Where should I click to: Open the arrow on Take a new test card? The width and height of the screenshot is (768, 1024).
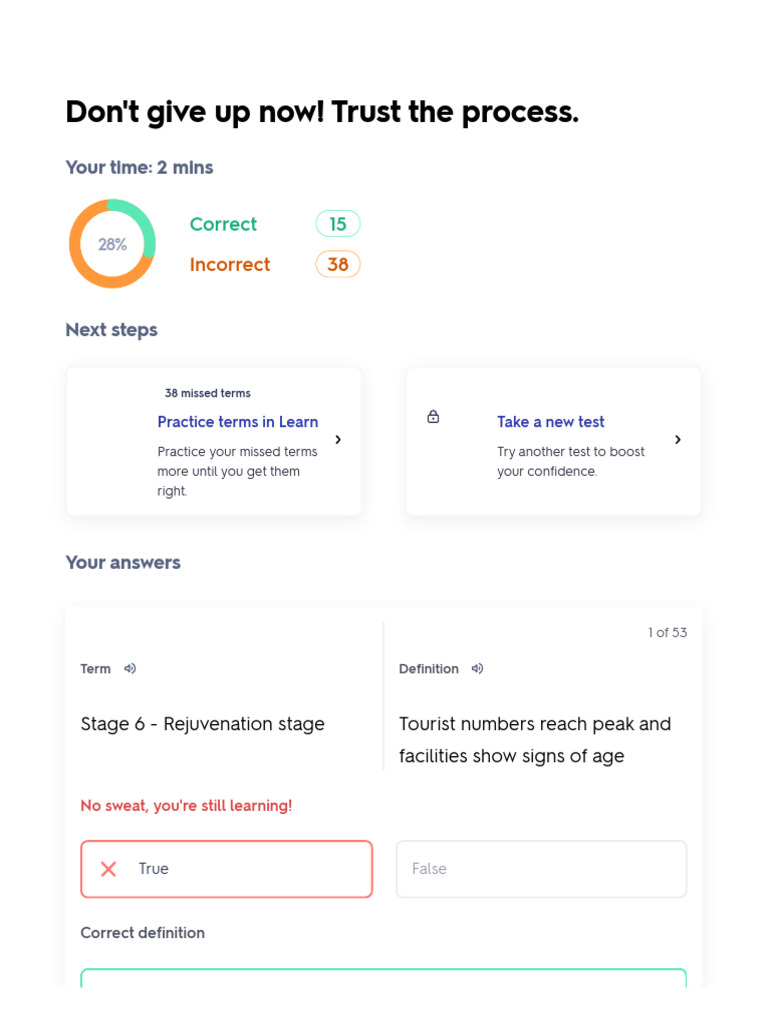click(x=678, y=440)
